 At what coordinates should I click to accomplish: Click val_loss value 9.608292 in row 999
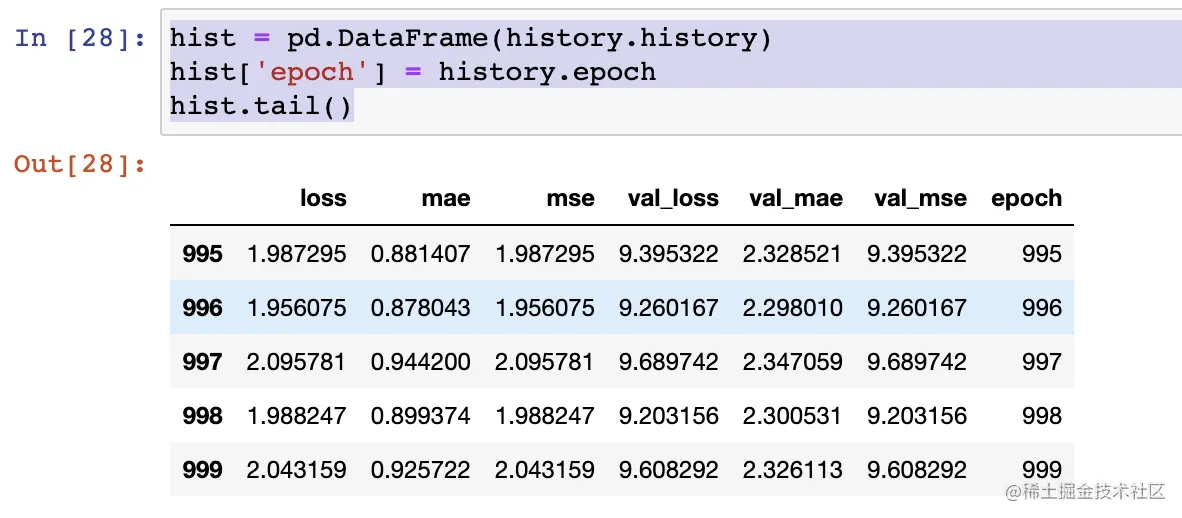coord(669,470)
